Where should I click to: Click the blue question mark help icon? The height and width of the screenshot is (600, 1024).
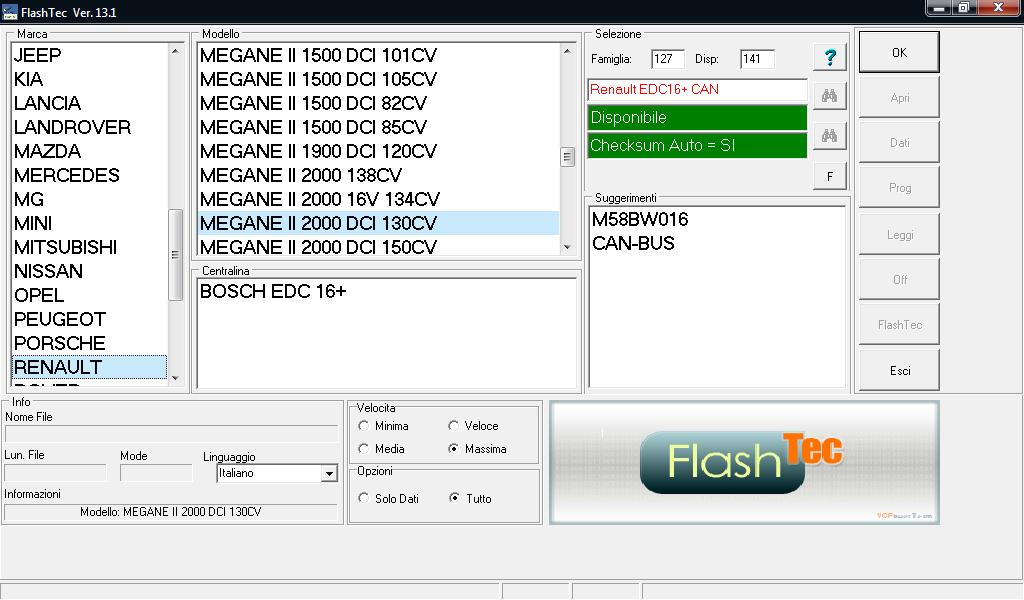click(830, 57)
